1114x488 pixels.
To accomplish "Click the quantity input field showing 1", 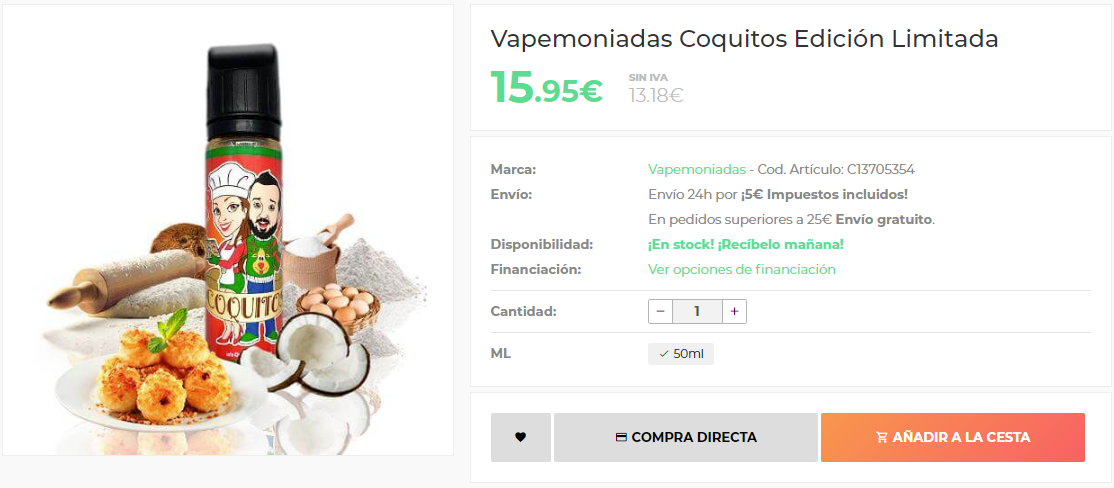I will (x=697, y=312).
